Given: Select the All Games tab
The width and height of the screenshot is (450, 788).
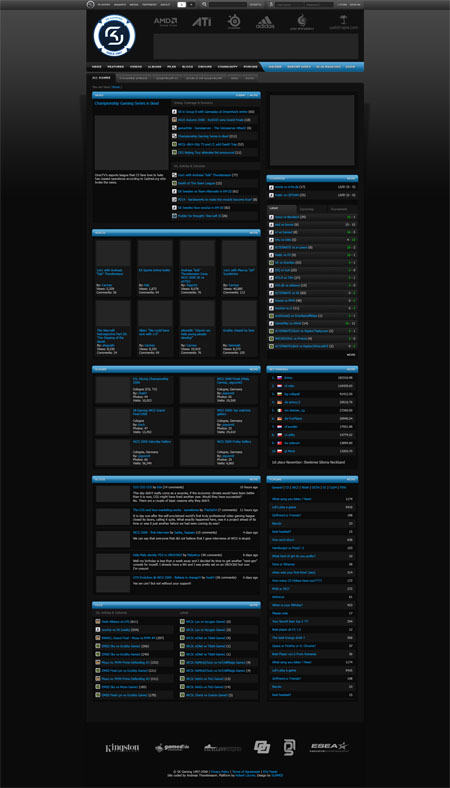Looking at the screenshot, I should point(101,78).
